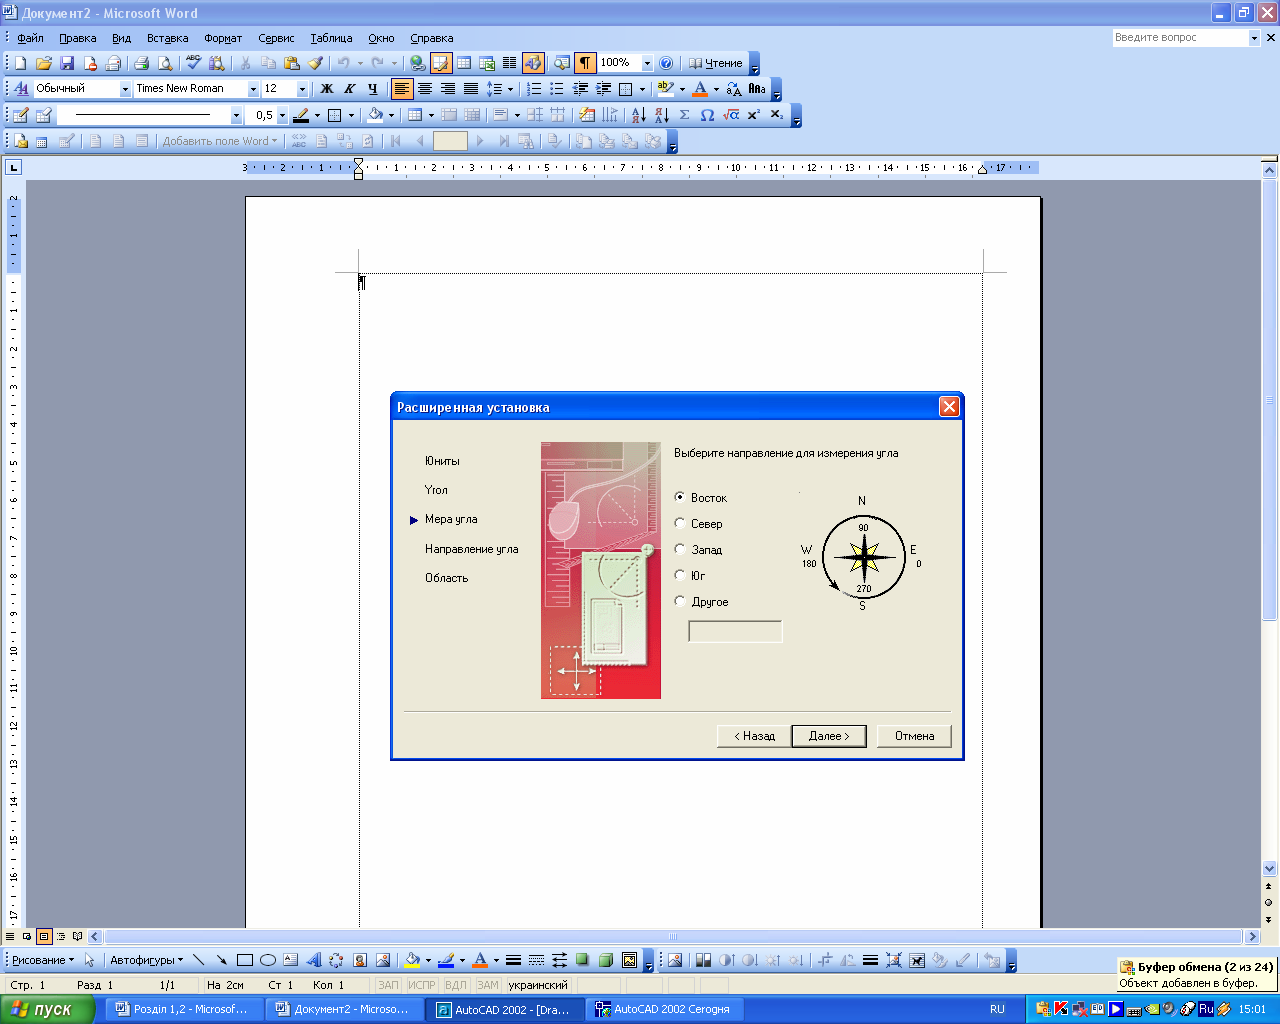The width and height of the screenshot is (1280, 1024).
Task: Open line style dropdown in tables toolbar
Action: coord(236,115)
